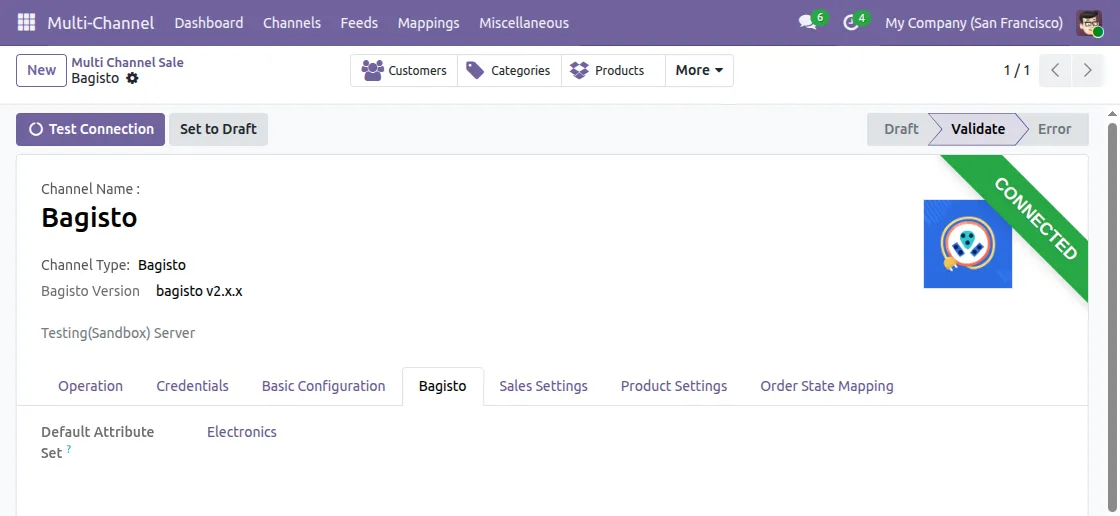Open the Electronics attribute set link

(x=241, y=432)
